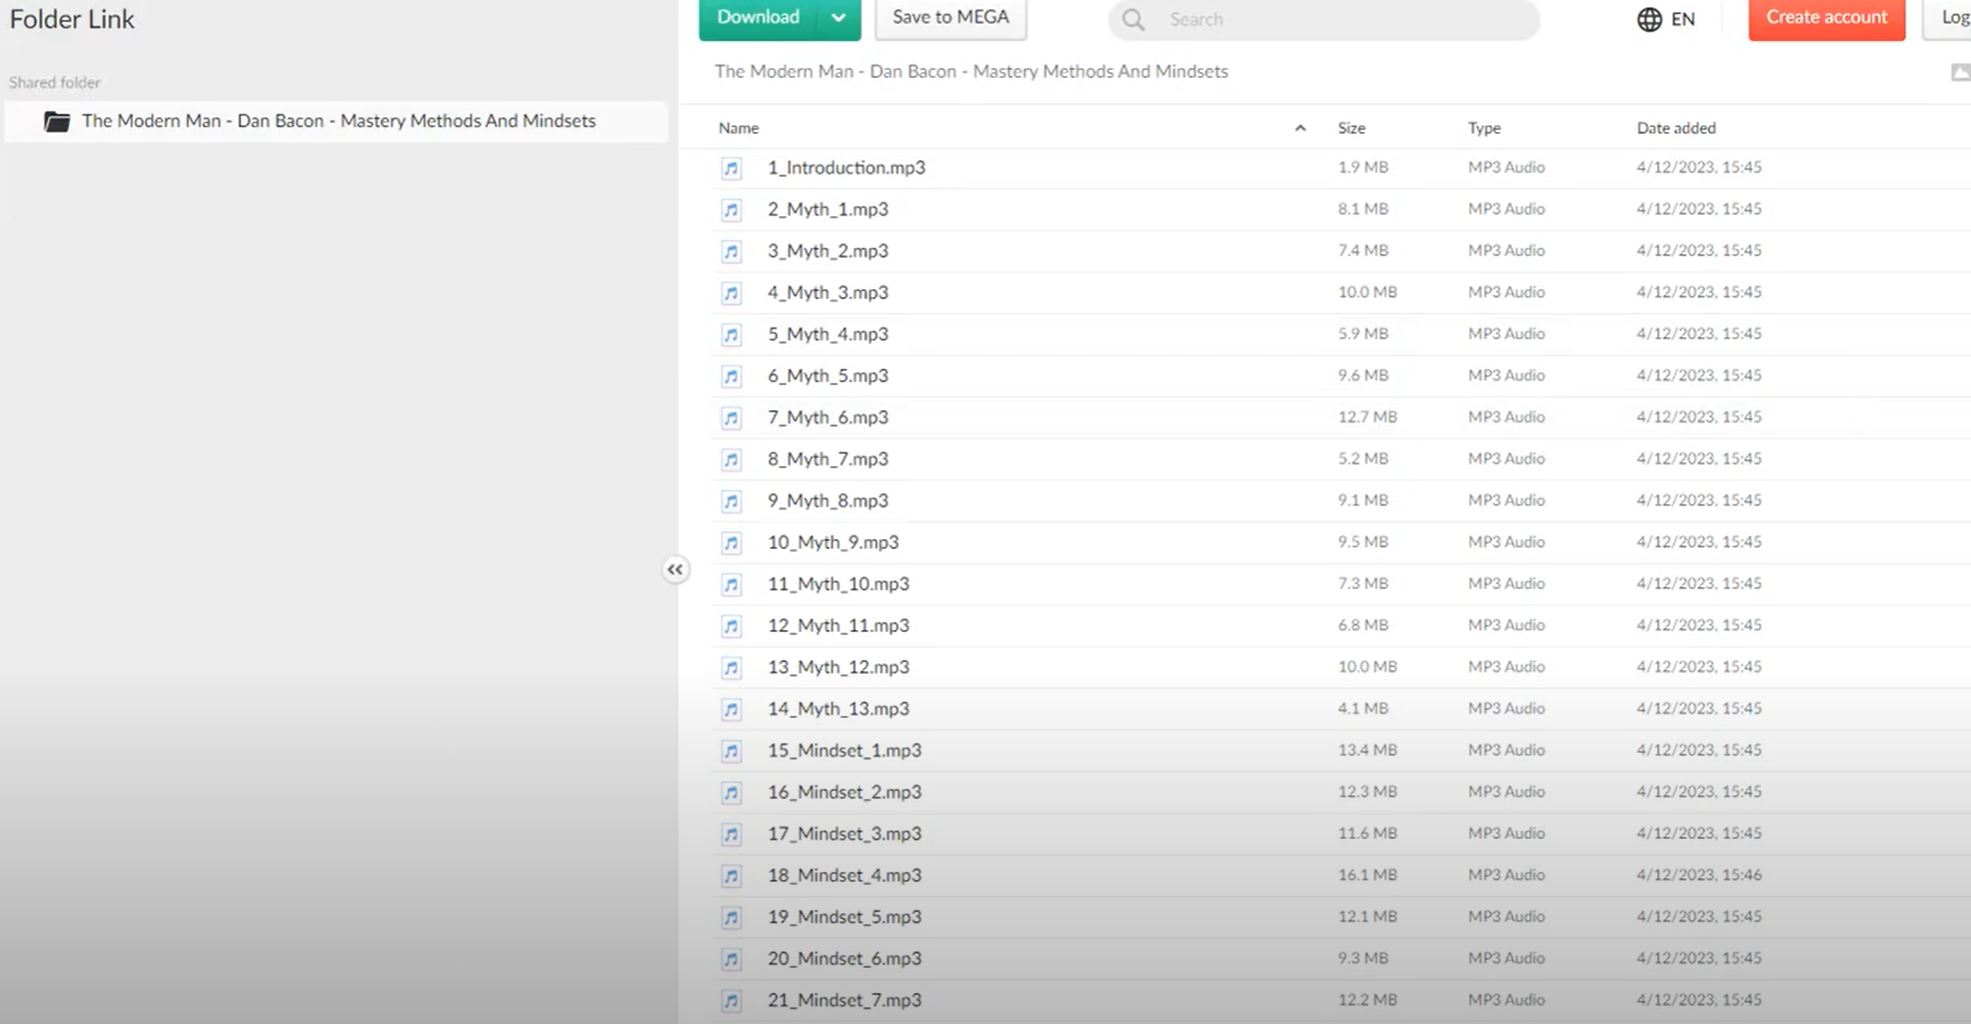The height and width of the screenshot is (1024, 1971).
Task: Click the audio icon beside 9_Myth_8.mp3
Action: (x=731, y=501)
